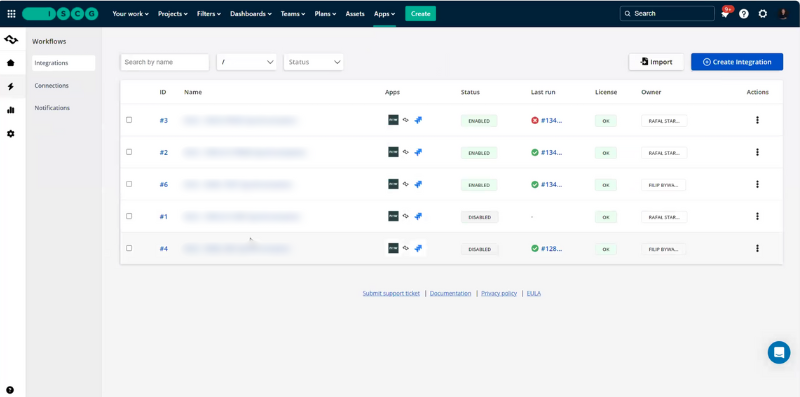Click the Jira app icon in row #3

[418, 120]
